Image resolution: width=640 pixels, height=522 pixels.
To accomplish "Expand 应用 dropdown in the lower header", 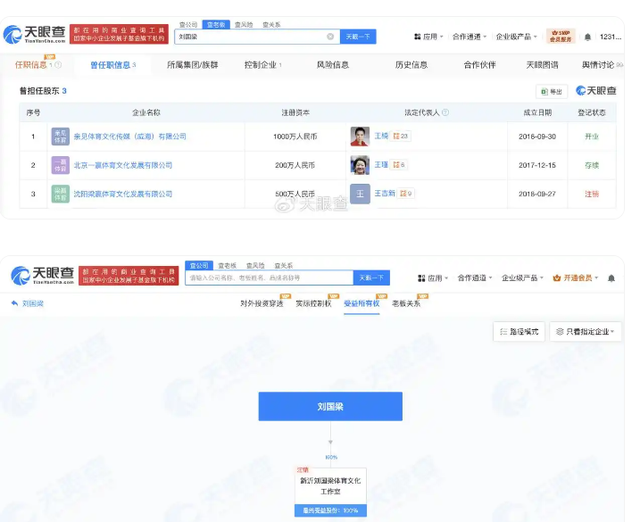I will [x=433, y=278].
